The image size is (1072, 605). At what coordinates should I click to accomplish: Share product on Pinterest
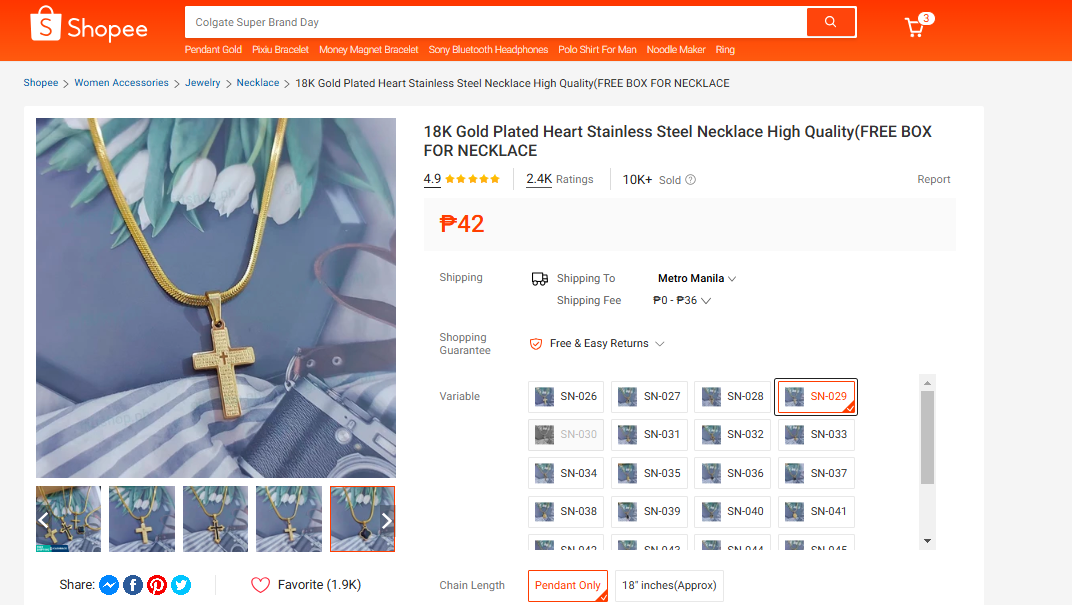click(x=157, y=585)
